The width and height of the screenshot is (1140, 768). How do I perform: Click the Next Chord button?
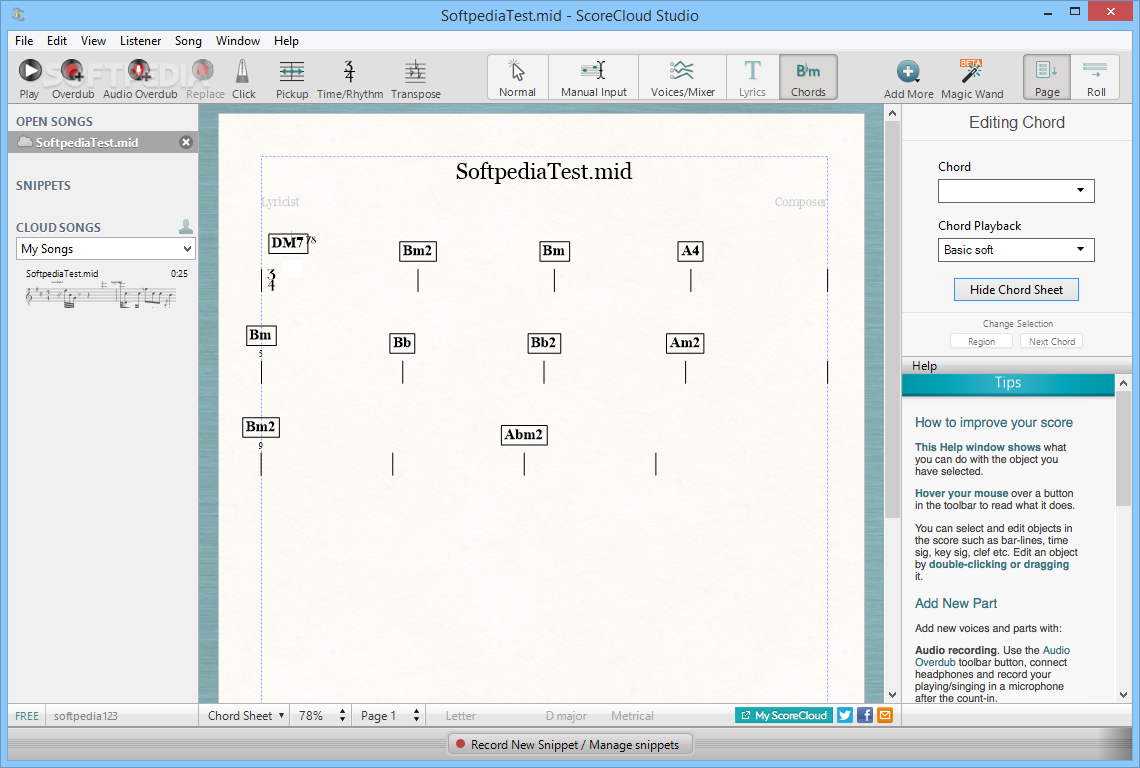pyautogui.click(x=1051, y=341)
